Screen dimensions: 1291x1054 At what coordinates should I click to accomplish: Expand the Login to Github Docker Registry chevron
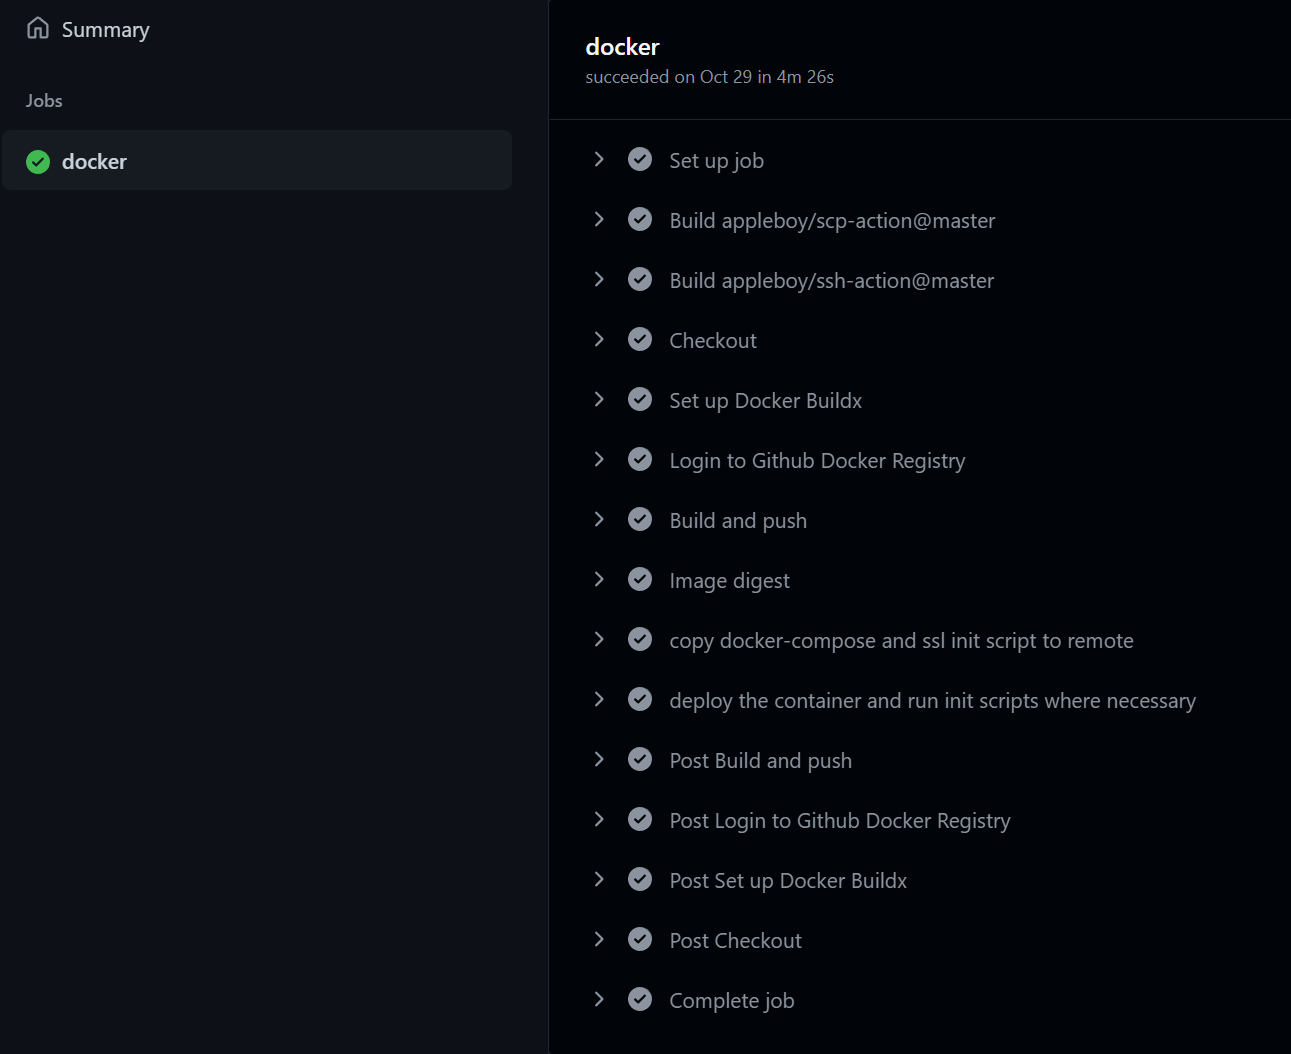tap(599, 459)
